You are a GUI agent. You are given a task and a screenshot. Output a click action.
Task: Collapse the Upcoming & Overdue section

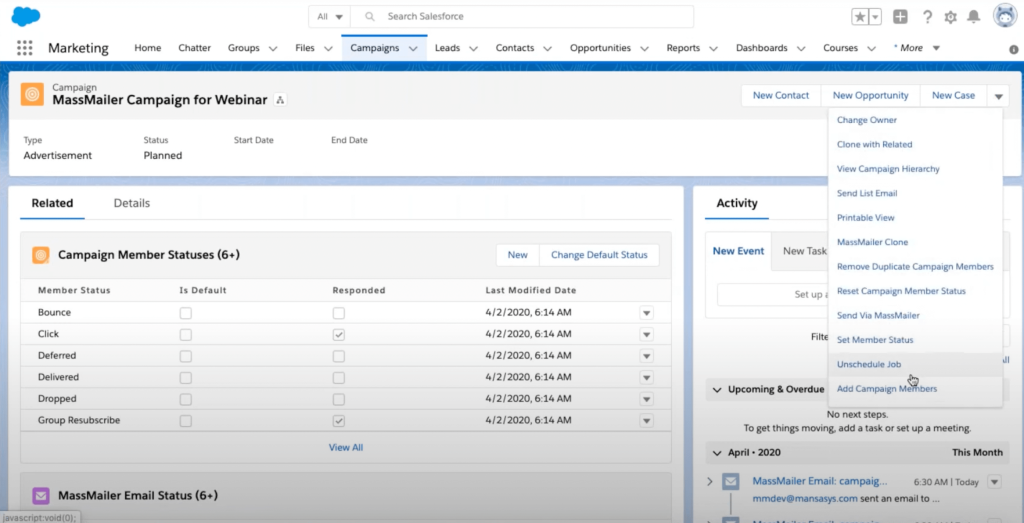tap(717, 389)
